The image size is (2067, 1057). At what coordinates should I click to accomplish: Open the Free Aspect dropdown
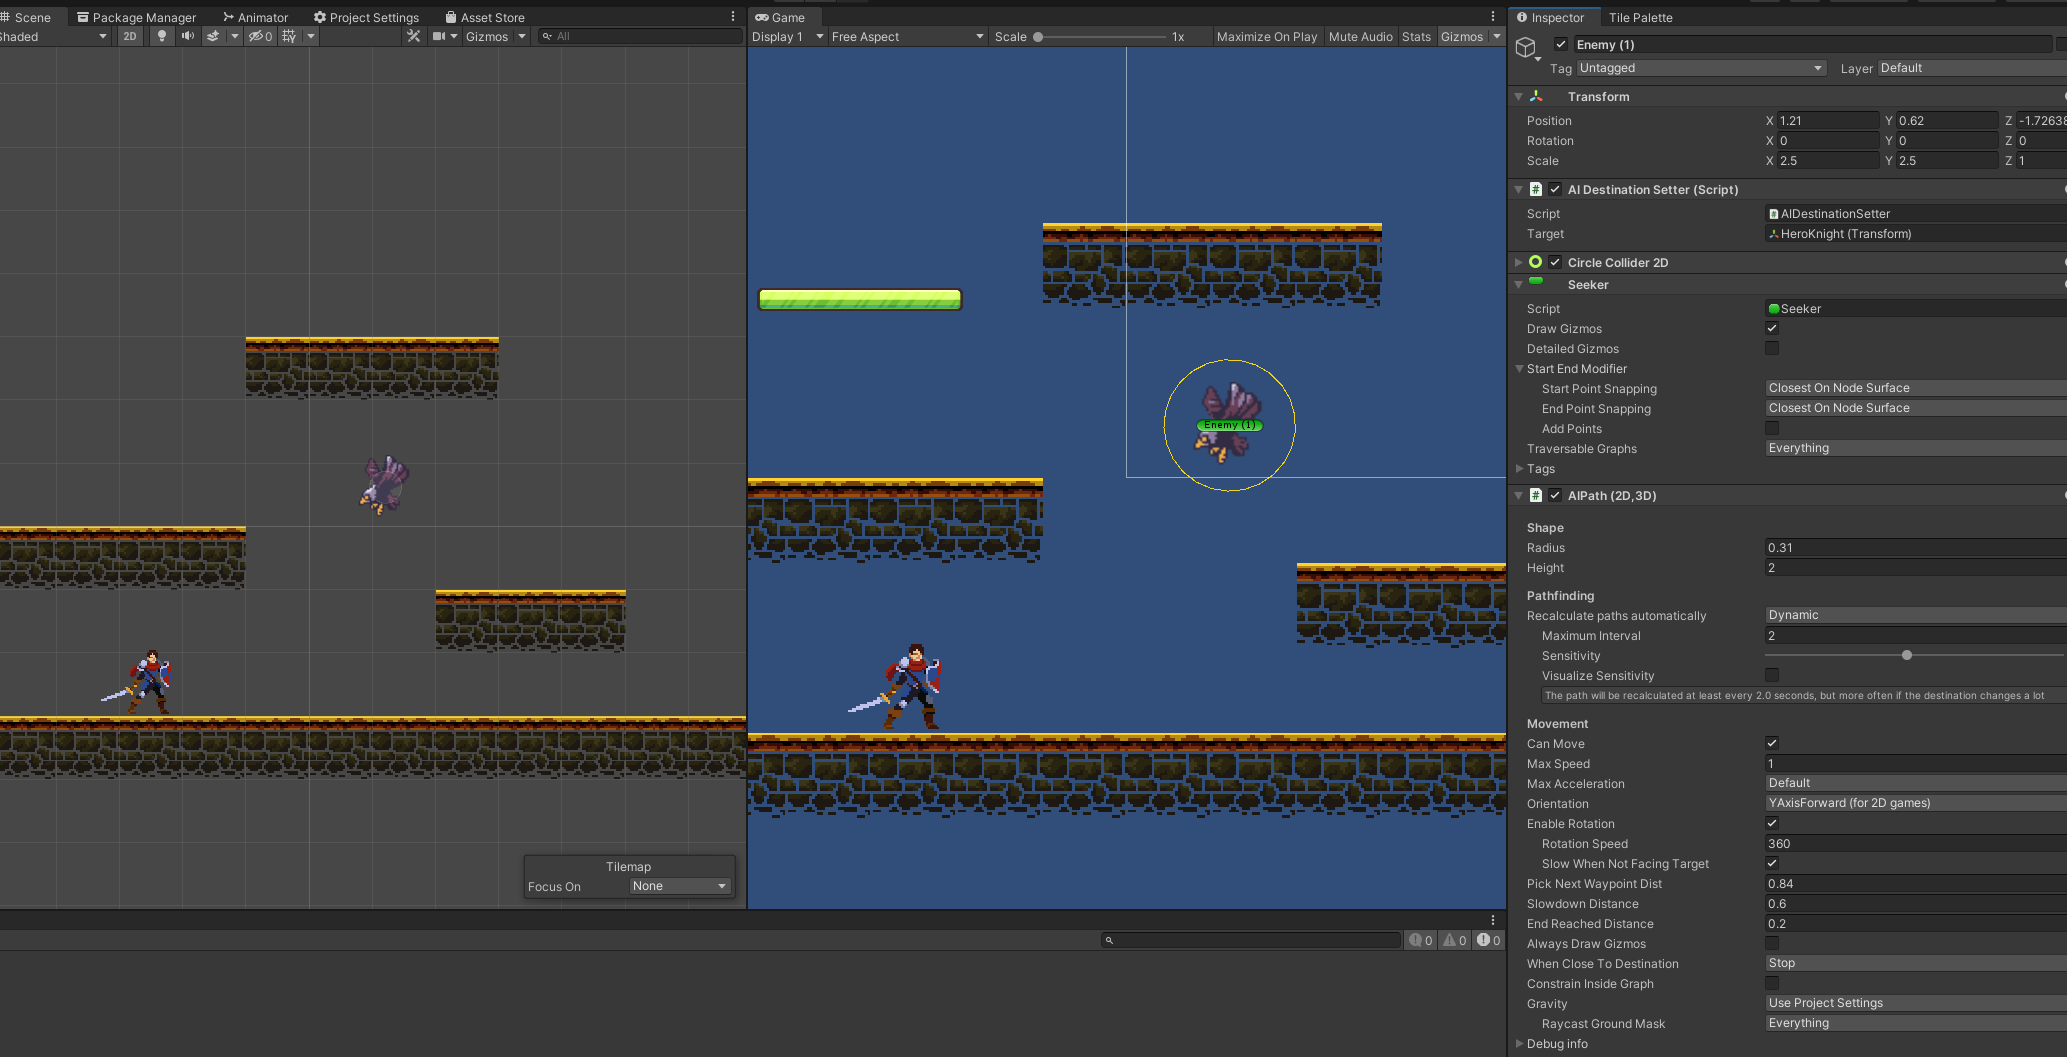click(x=907, y=36)
